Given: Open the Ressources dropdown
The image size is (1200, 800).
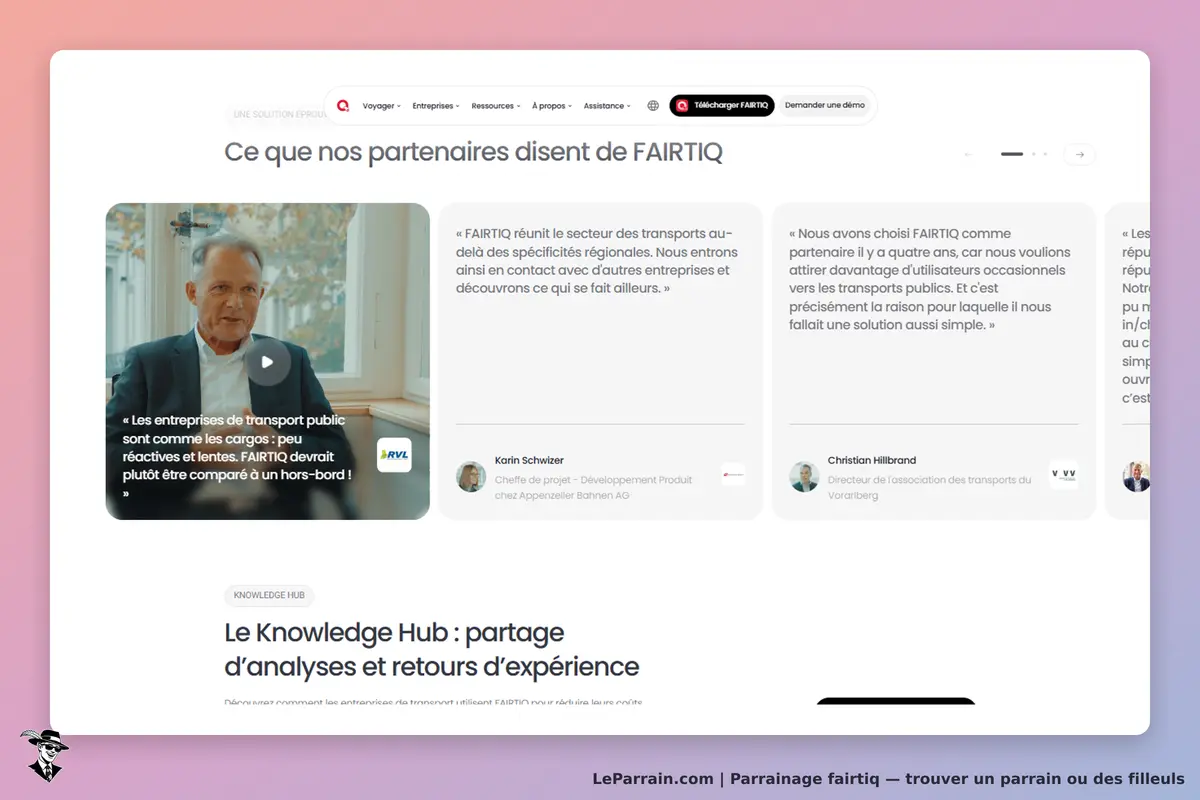Looking at the screenshot, I should click(496, 105).
